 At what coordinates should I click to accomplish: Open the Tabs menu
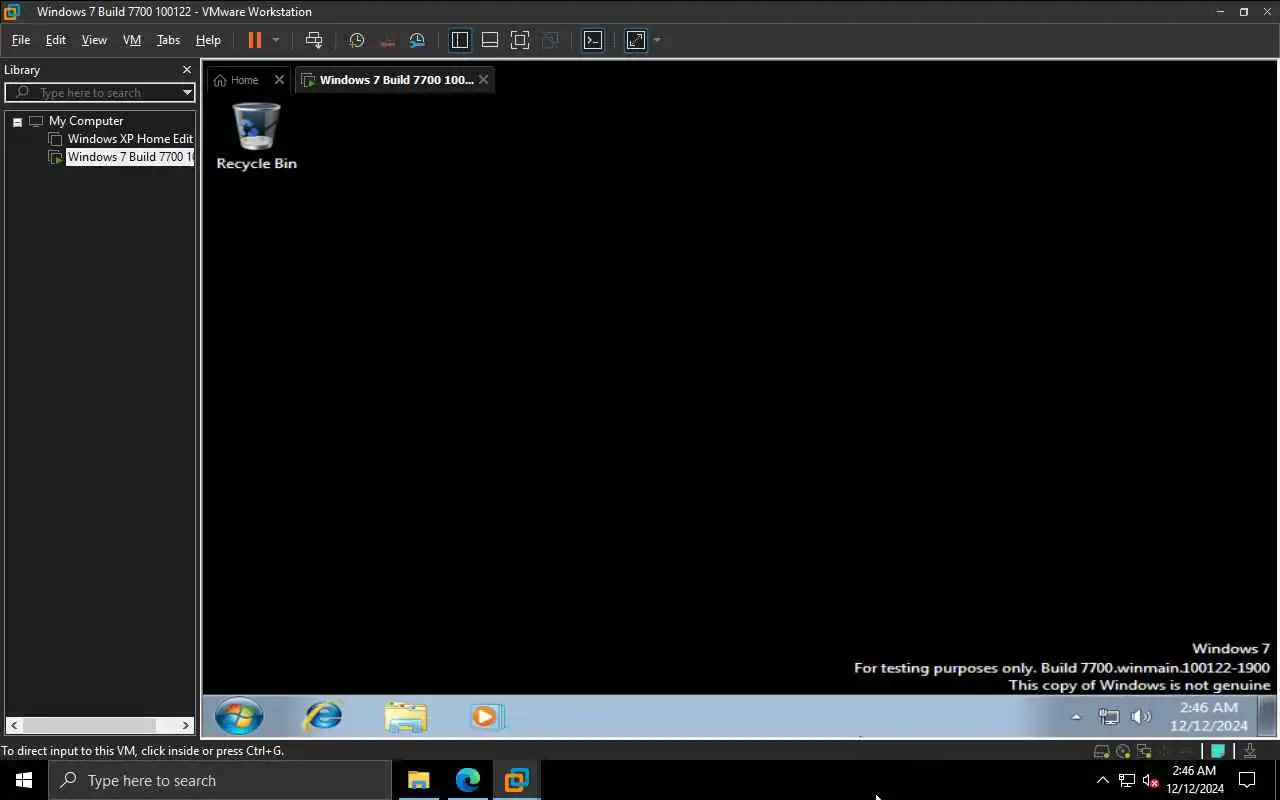[x=168, y=40]
